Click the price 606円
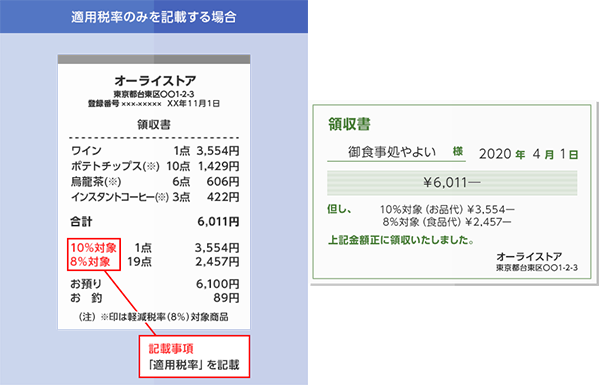Screen dimensions: 600x385 coord(223,181)
